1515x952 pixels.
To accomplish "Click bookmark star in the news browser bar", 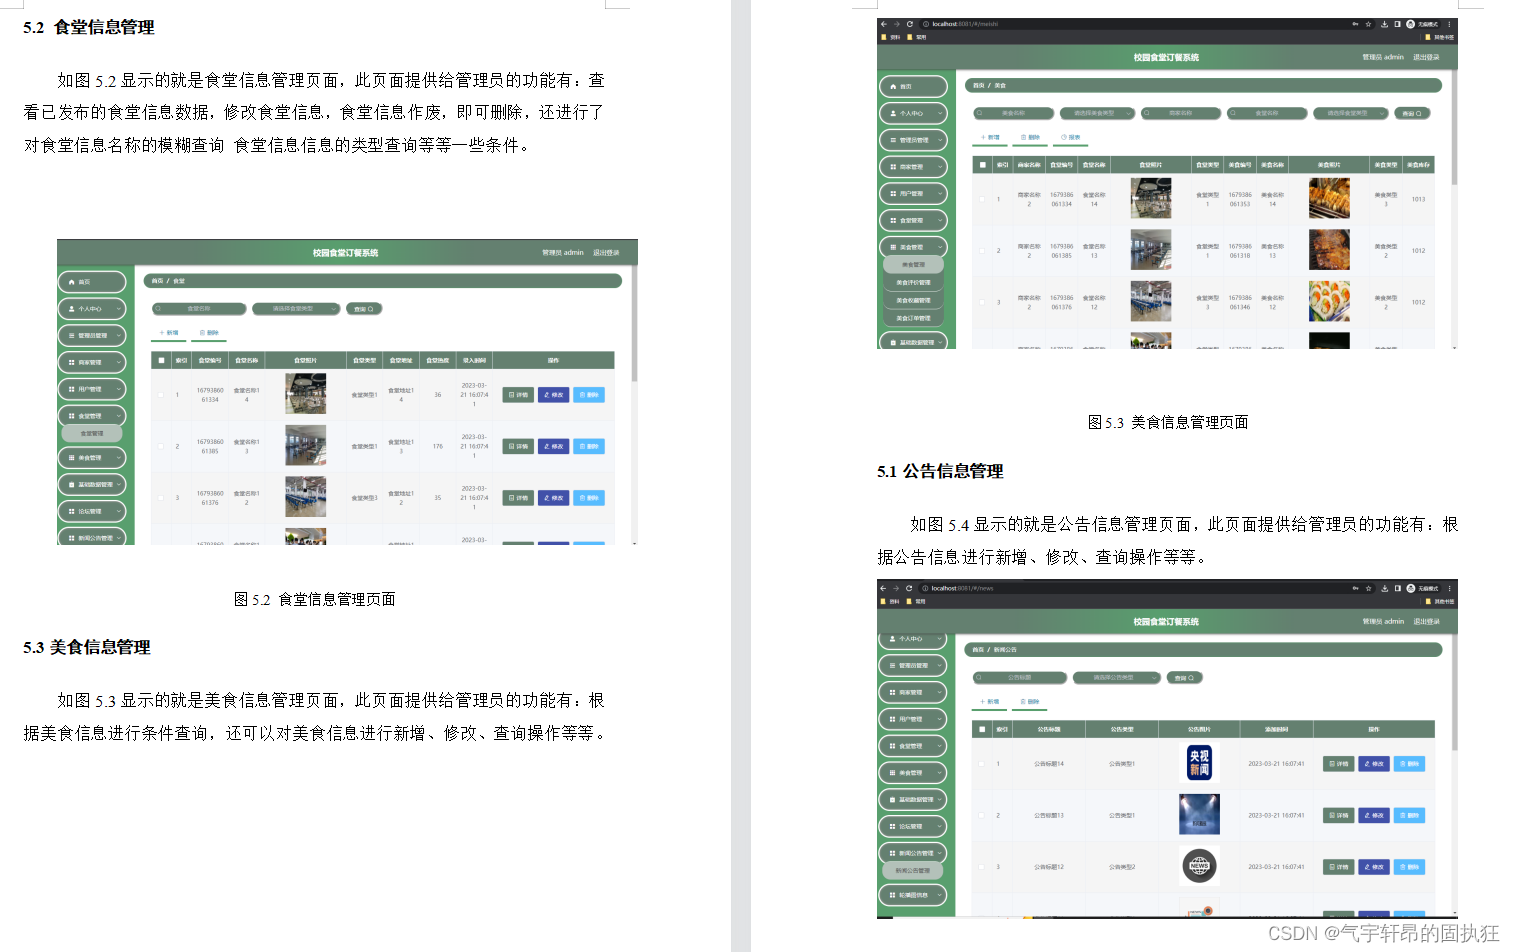I will [x=1369, y=588].
